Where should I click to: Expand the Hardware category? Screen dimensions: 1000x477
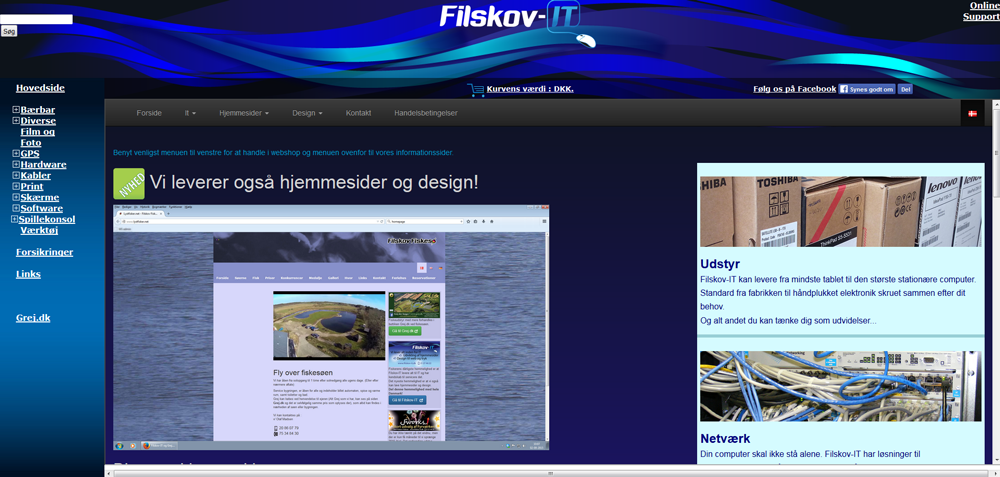[x=16, y=165]
